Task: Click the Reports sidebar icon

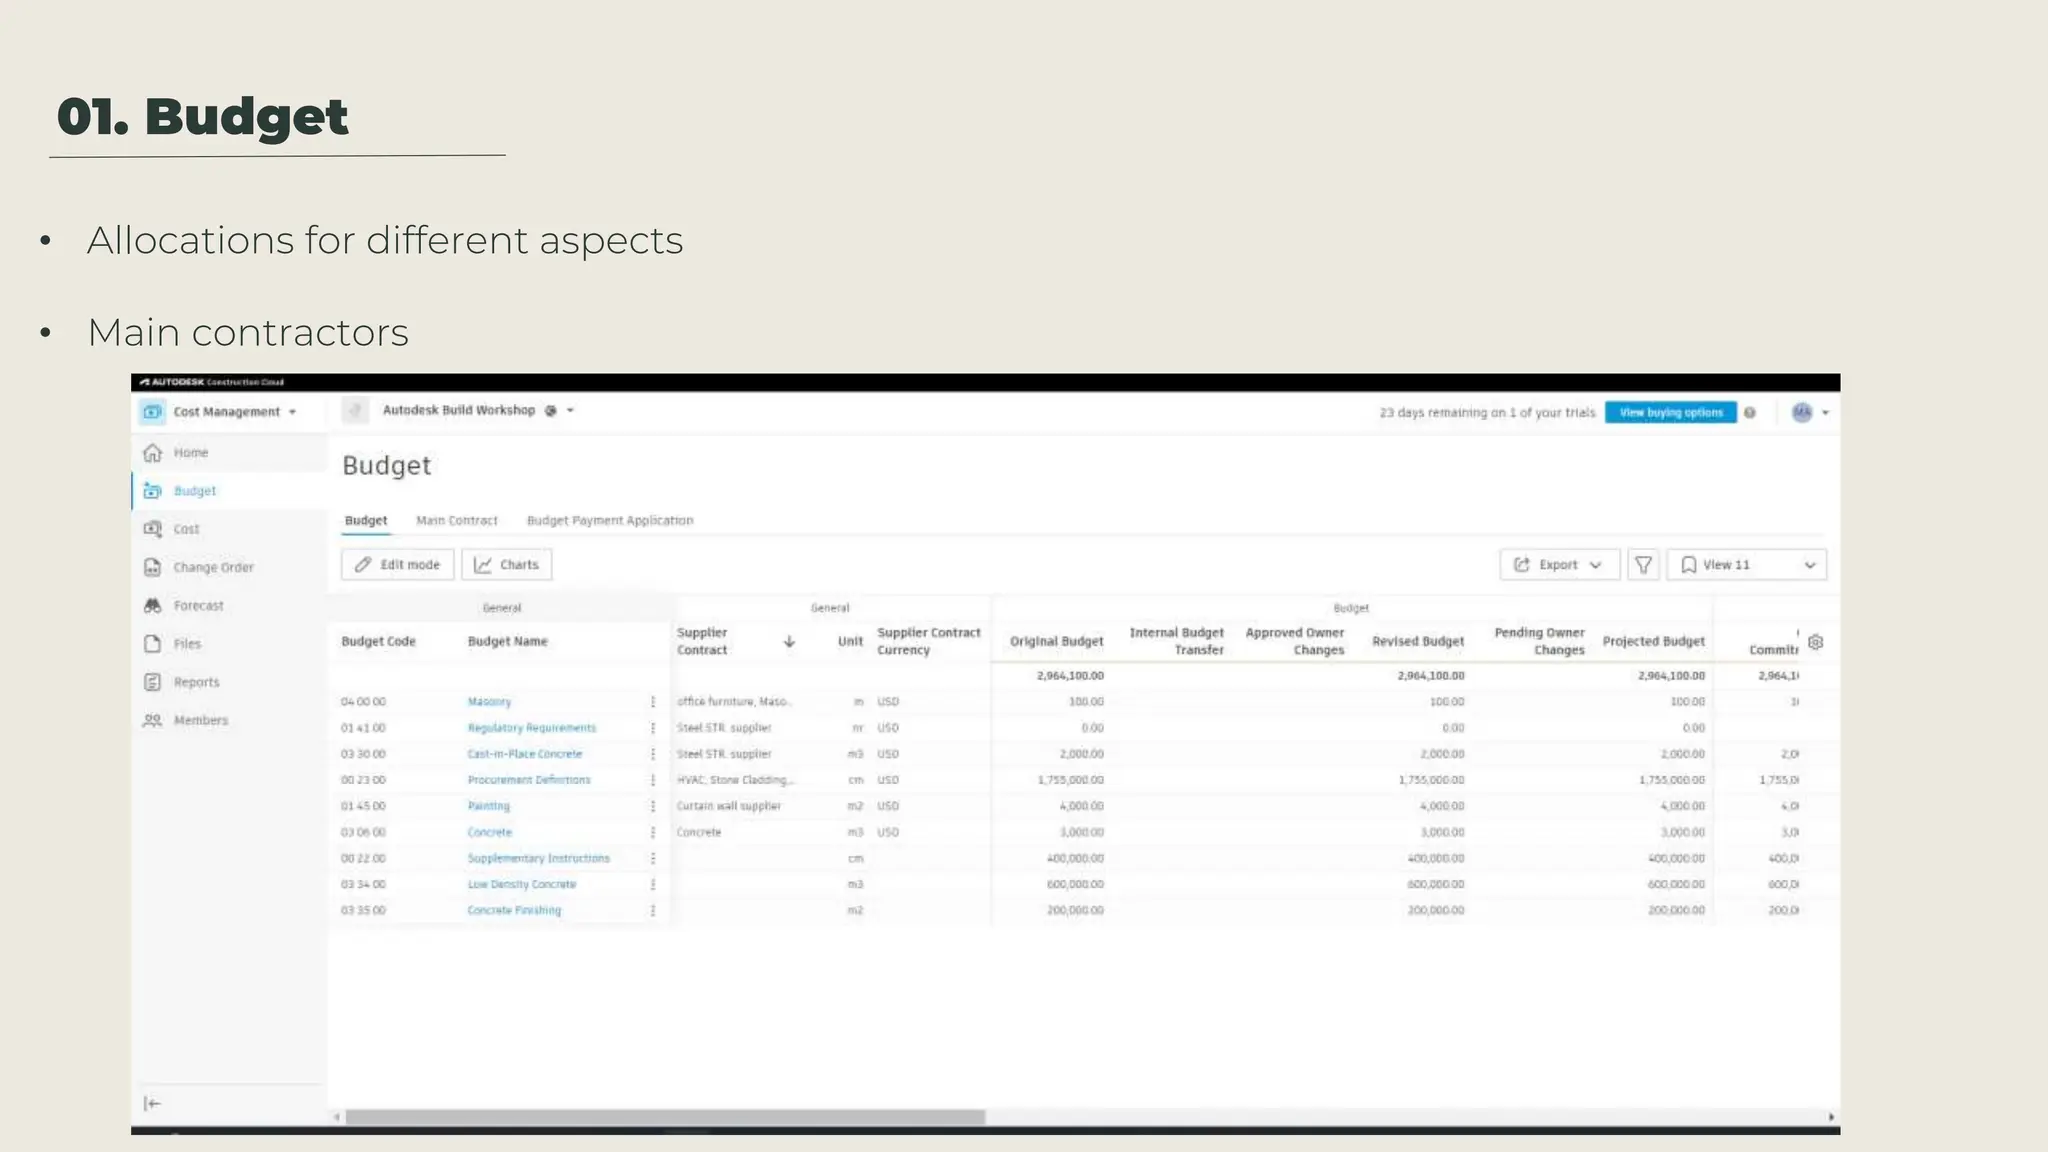Action: pyautogui.click(x=152, y=682)
